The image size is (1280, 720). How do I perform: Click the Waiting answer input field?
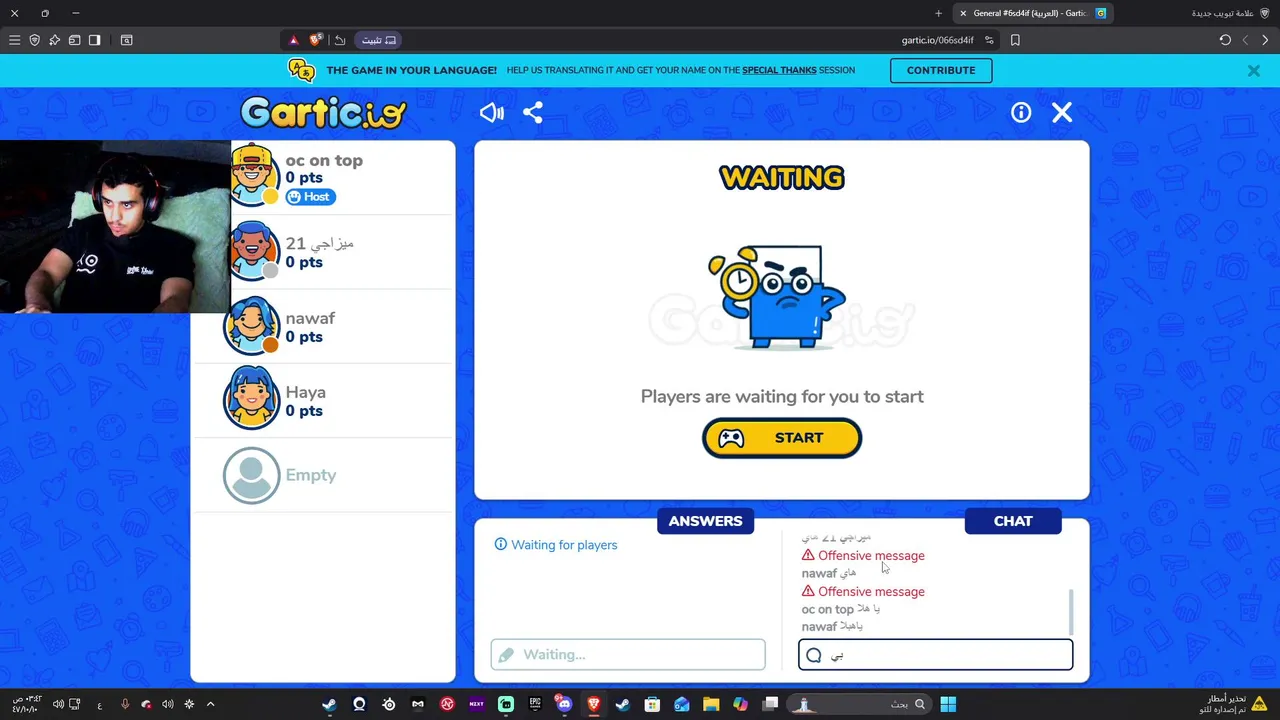[628, 655]
